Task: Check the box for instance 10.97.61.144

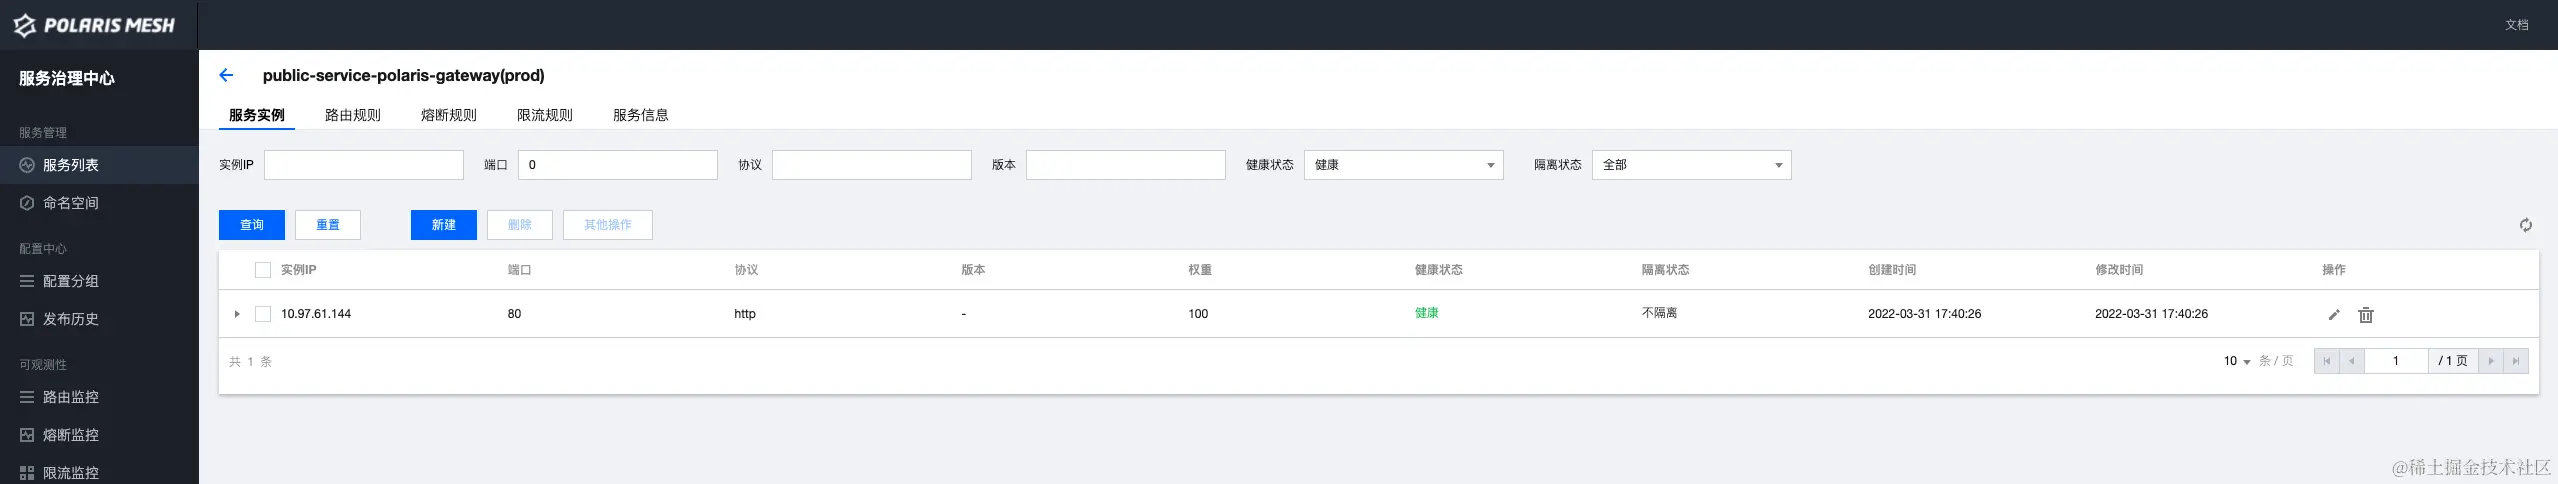Action: click(x=263, y=314)
